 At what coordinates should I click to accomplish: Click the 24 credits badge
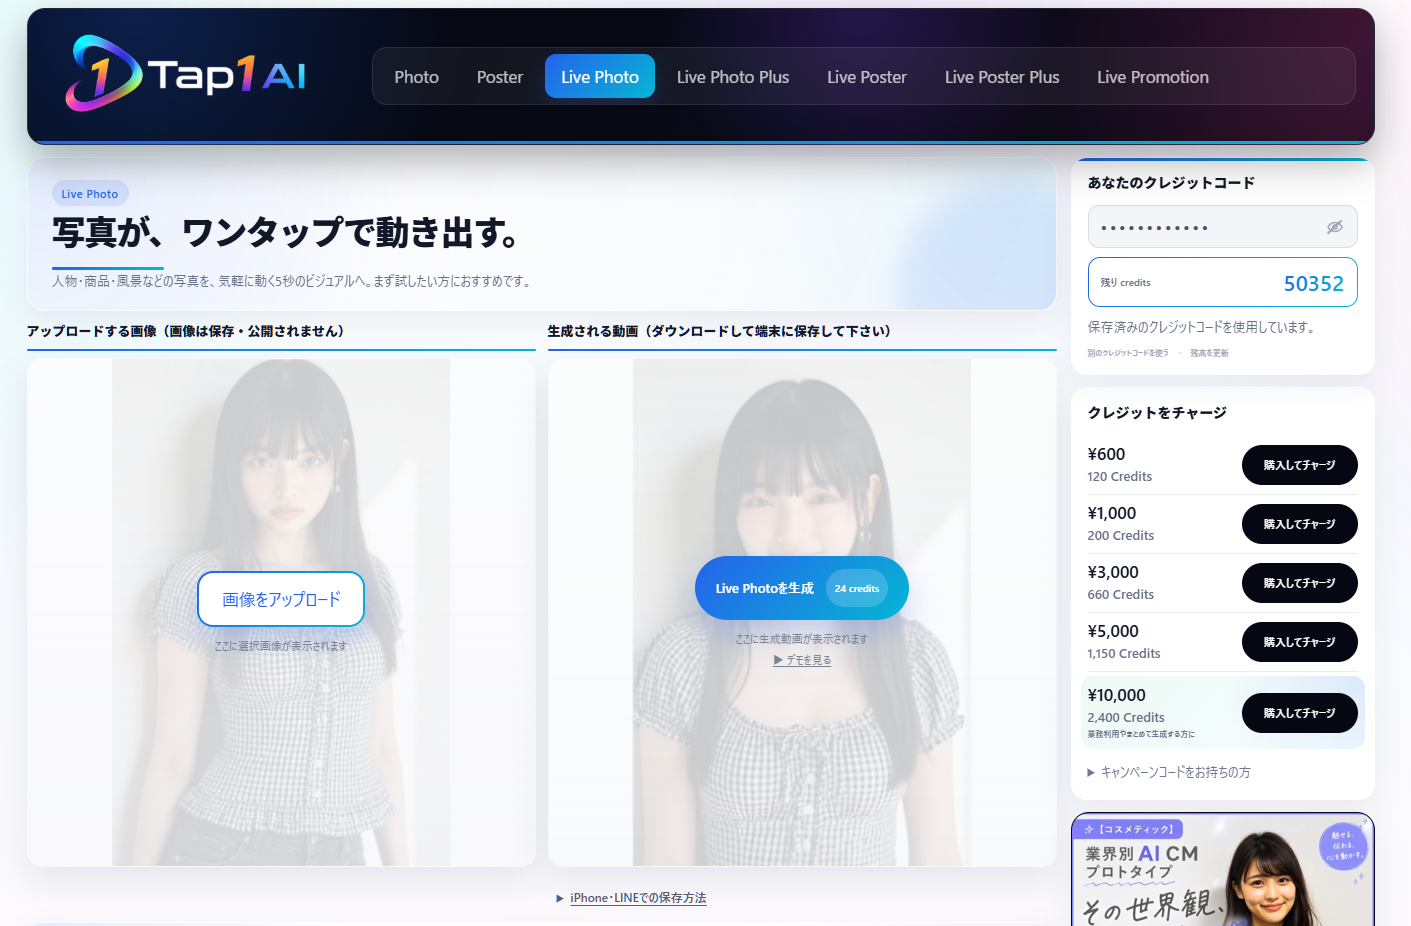click(857, 588)
